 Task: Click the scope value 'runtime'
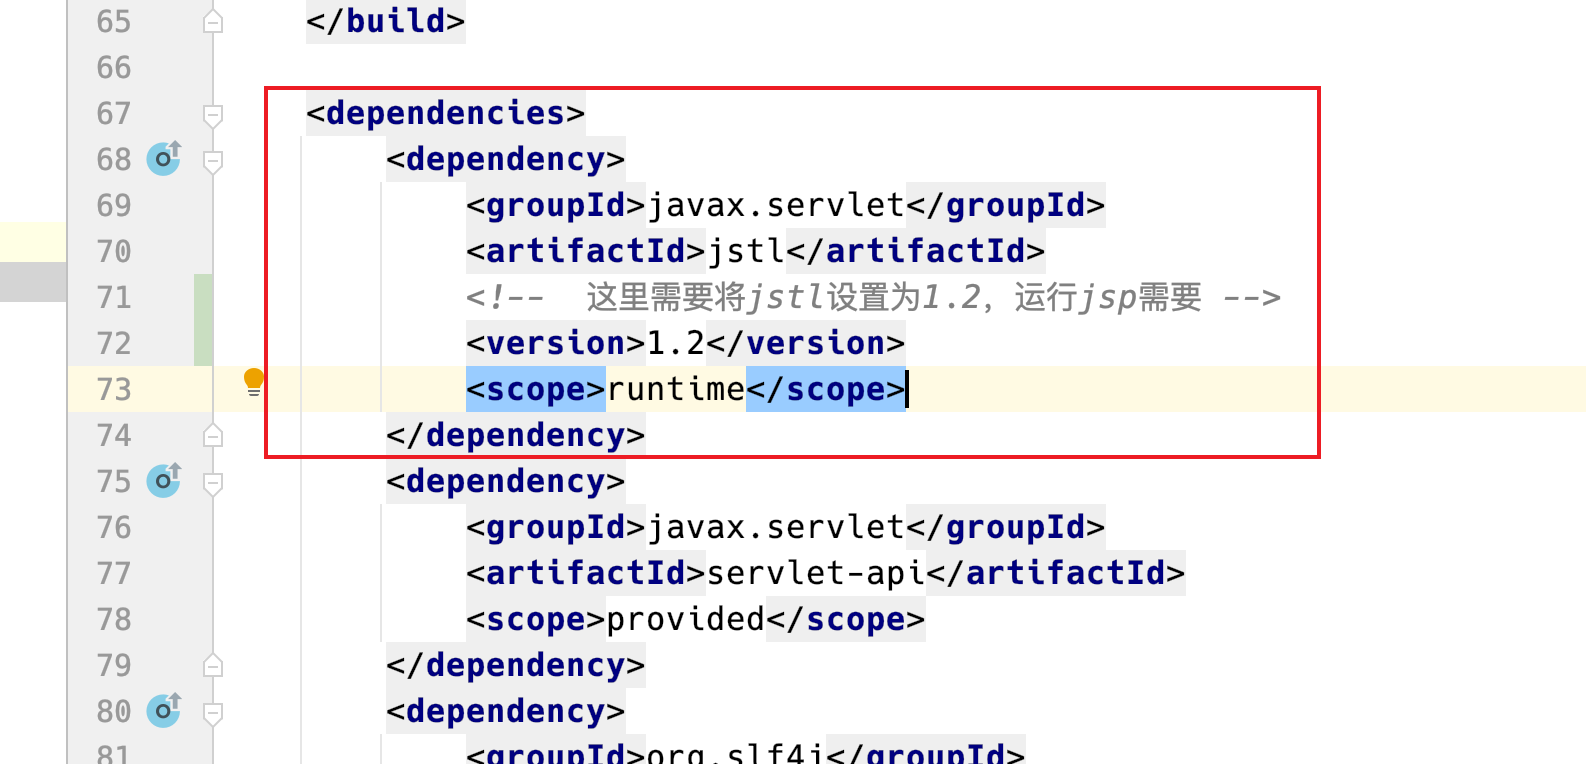tap(676, 389)
